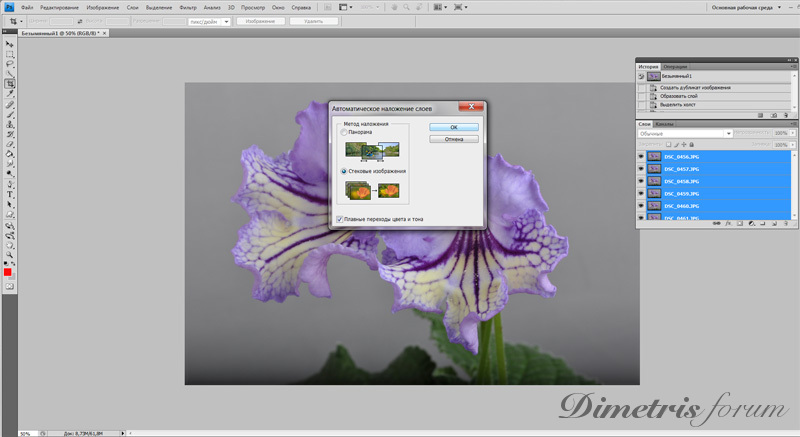Viewport: 800px width, 437px height.
Task: Open the layer style fx menu
Action: point(728,223)
